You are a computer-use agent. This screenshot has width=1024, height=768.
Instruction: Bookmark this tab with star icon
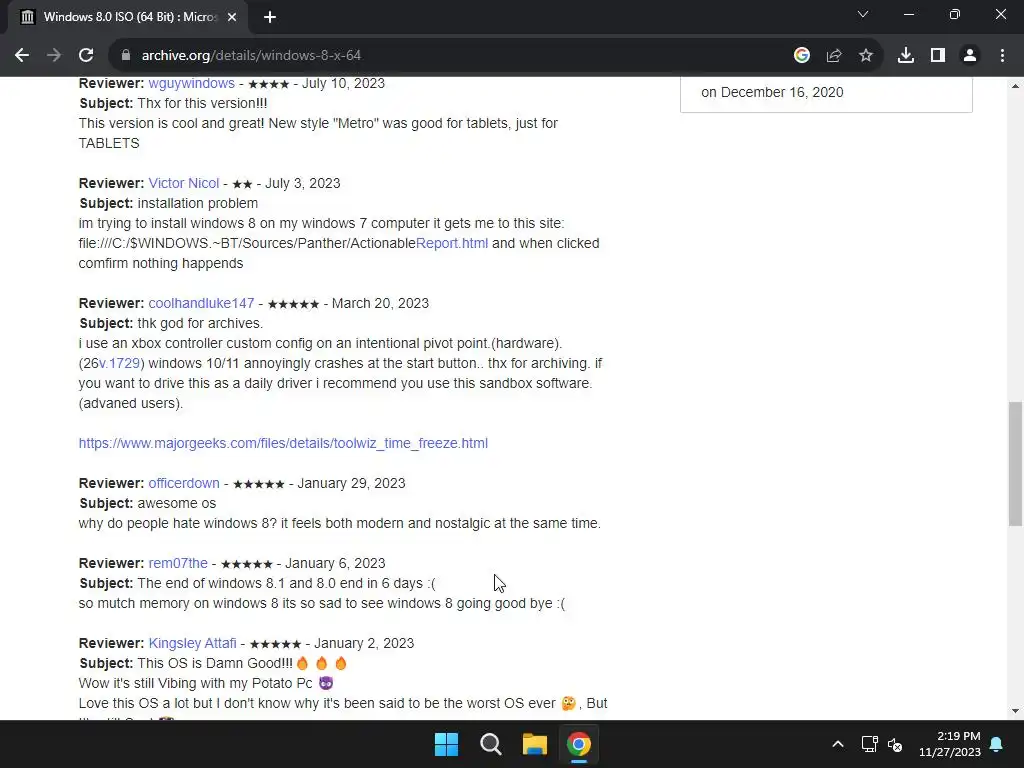(866, 56)
